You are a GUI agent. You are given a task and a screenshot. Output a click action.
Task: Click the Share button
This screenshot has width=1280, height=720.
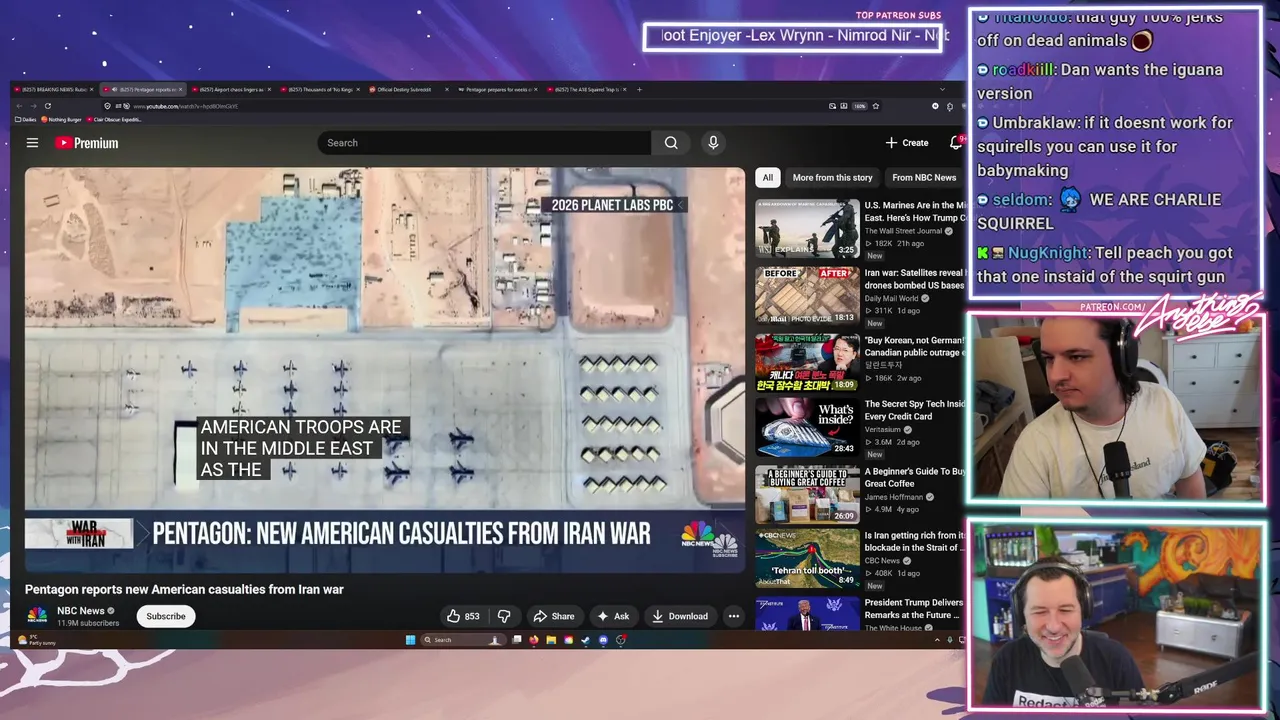pyautogui.click(x=553, y=616)
